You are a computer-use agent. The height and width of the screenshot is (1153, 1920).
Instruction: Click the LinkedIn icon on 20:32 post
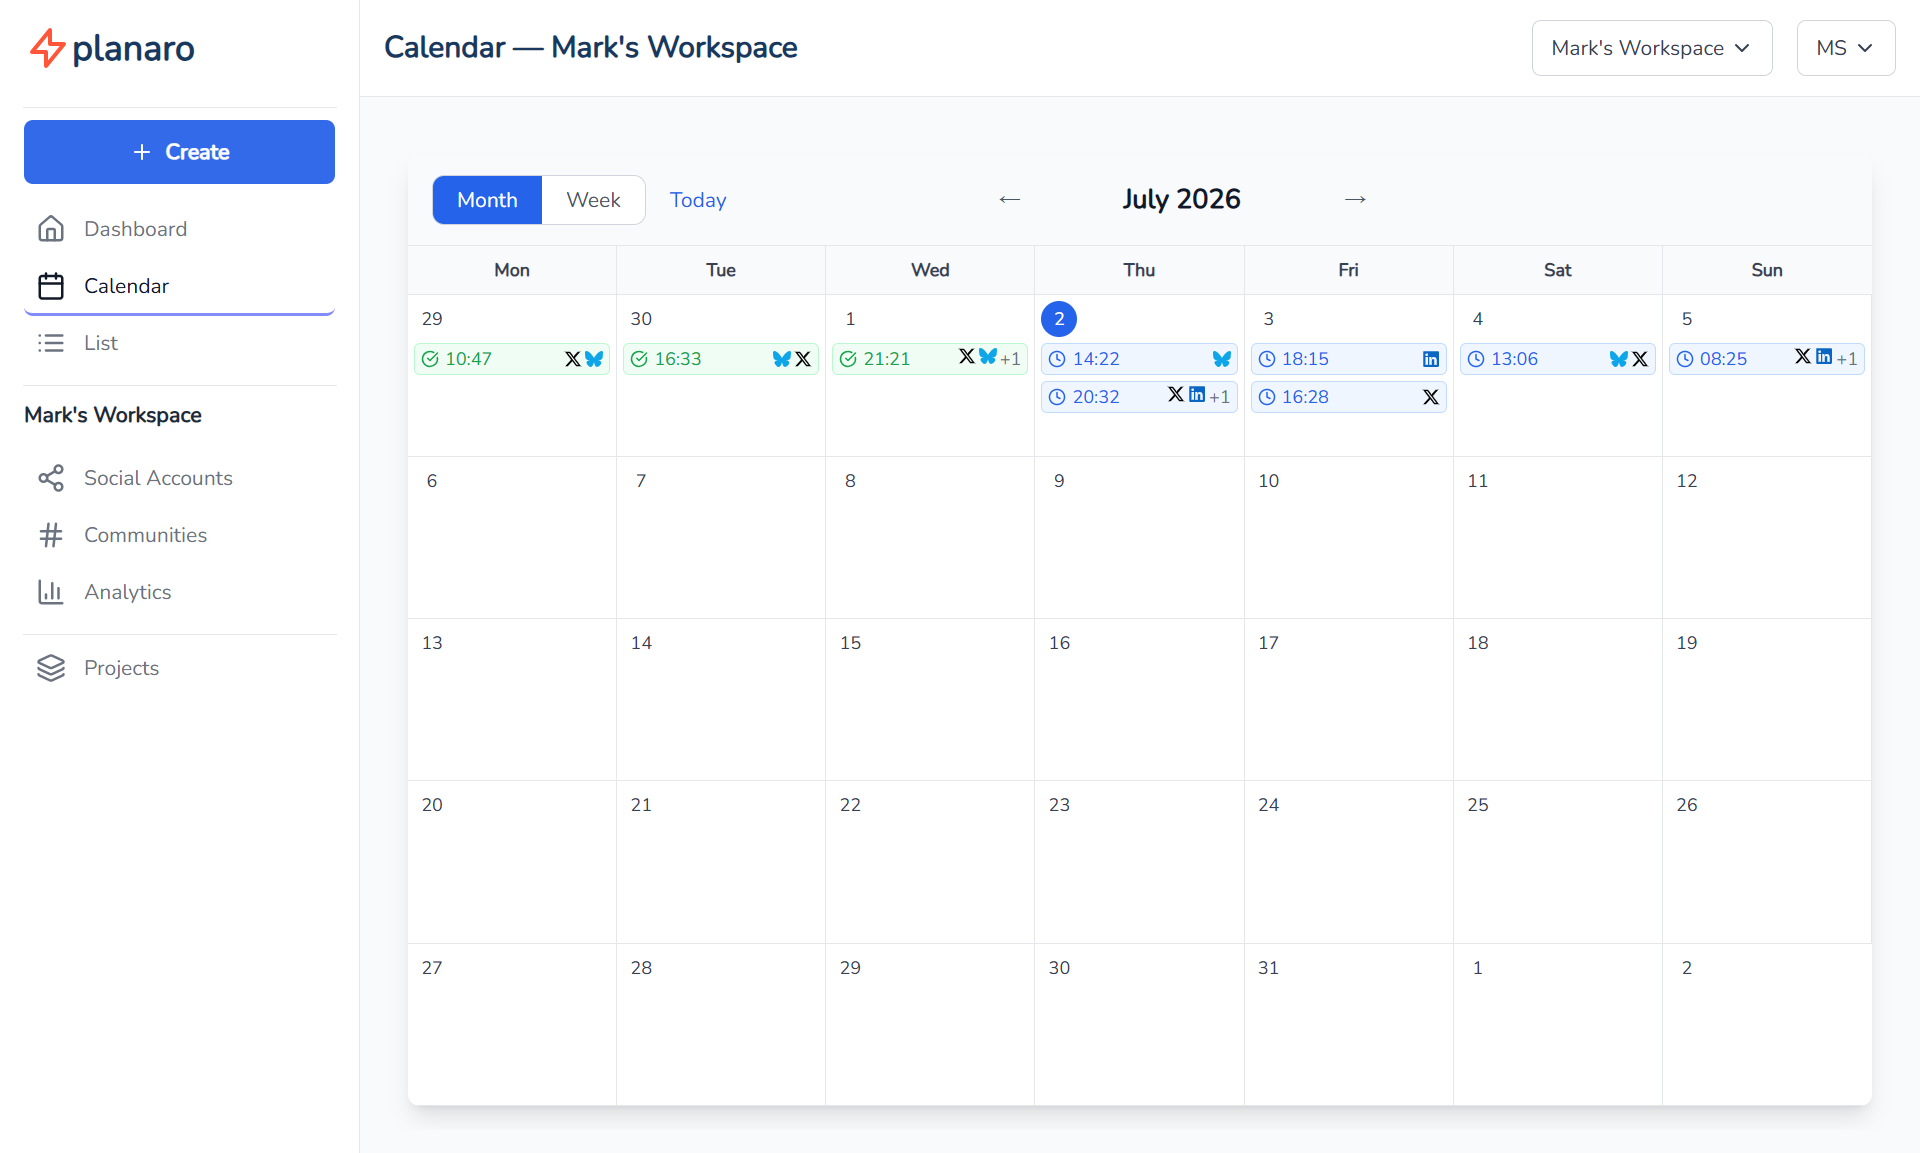tap(1197, 395)
